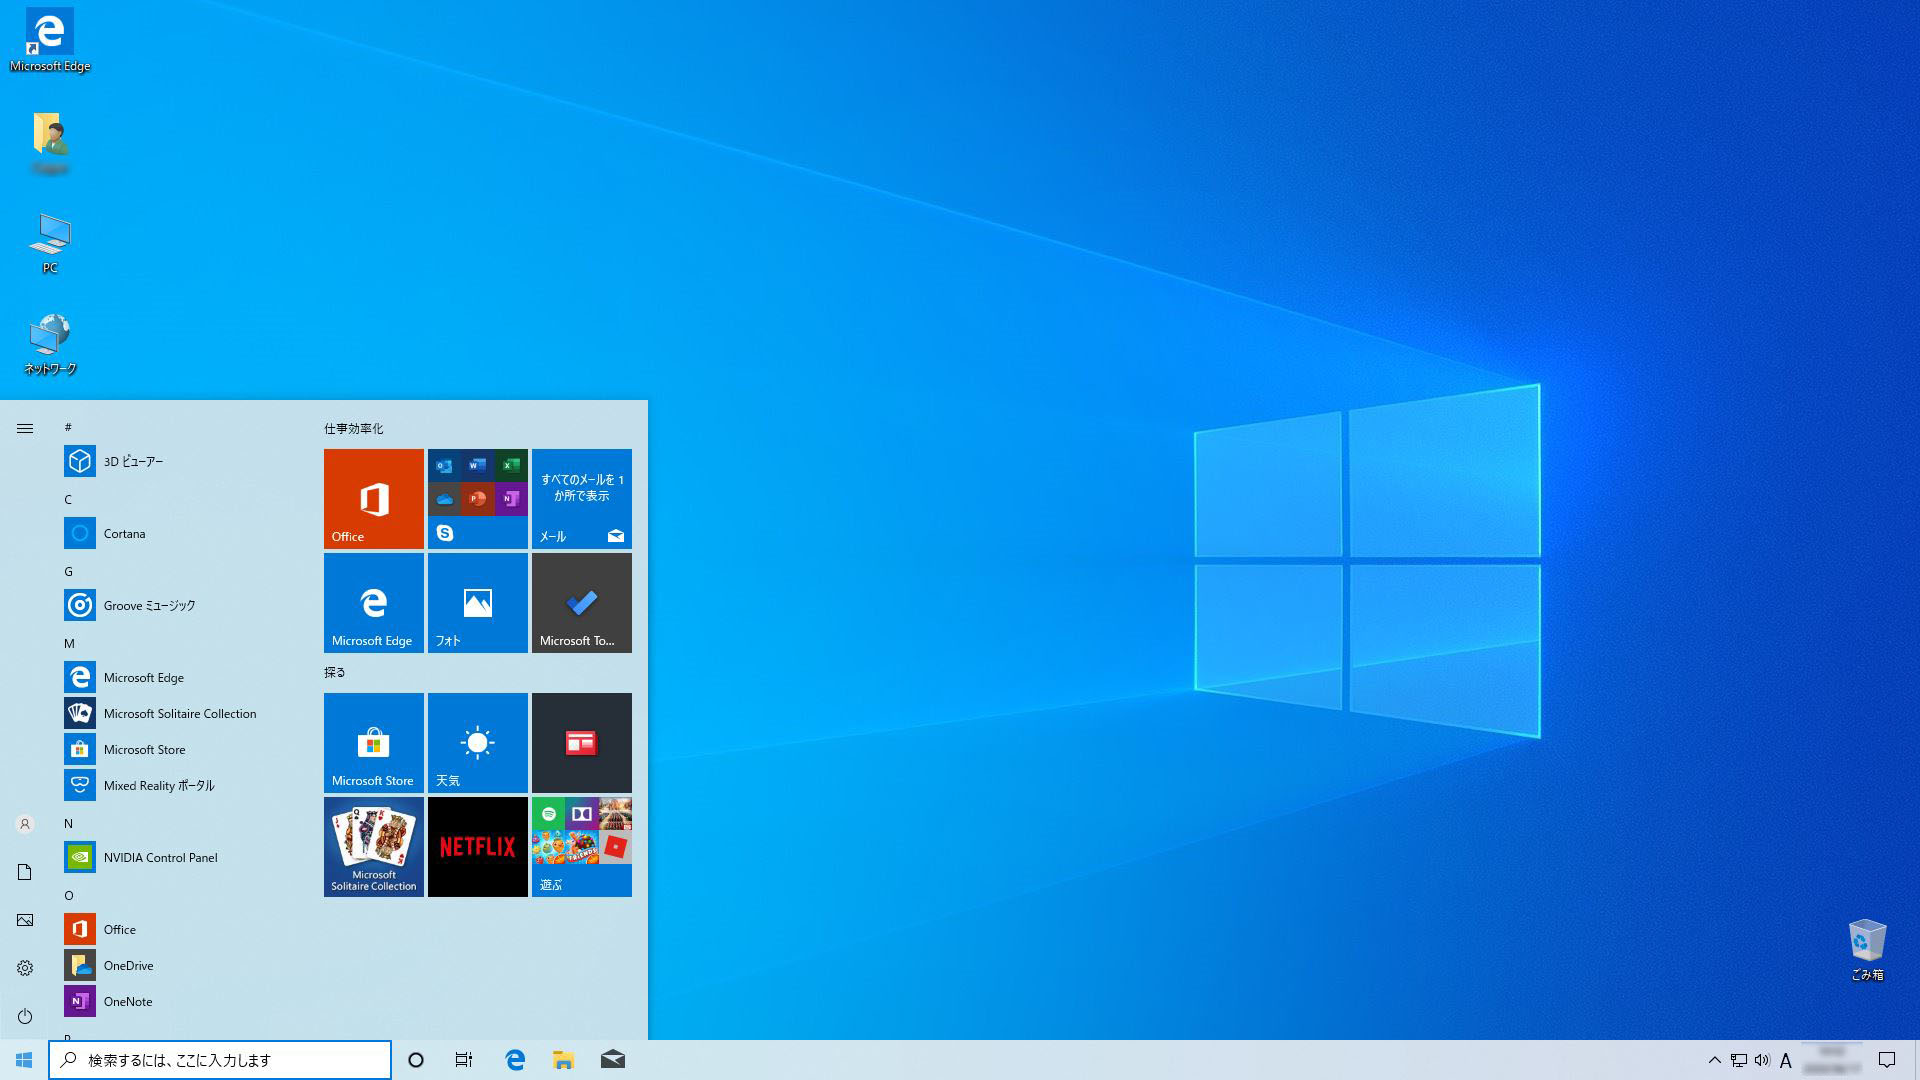
Task: Open NVIDIA Control Panel
Action: tap(180, 857)
